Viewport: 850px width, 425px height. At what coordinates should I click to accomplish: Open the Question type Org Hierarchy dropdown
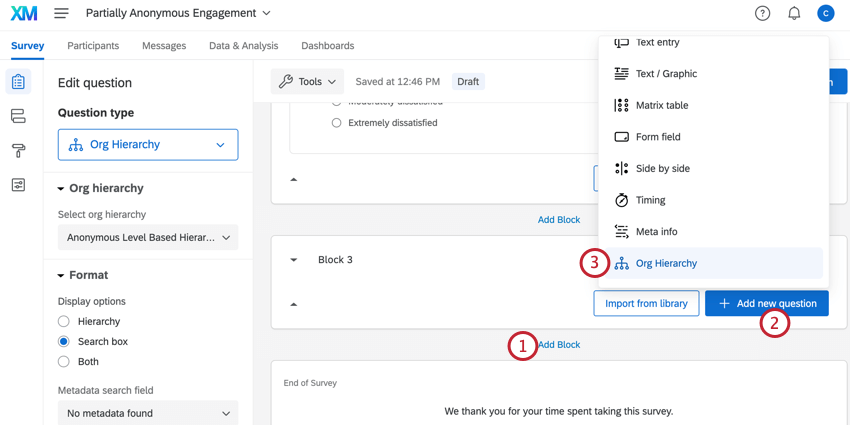[148, 145]
